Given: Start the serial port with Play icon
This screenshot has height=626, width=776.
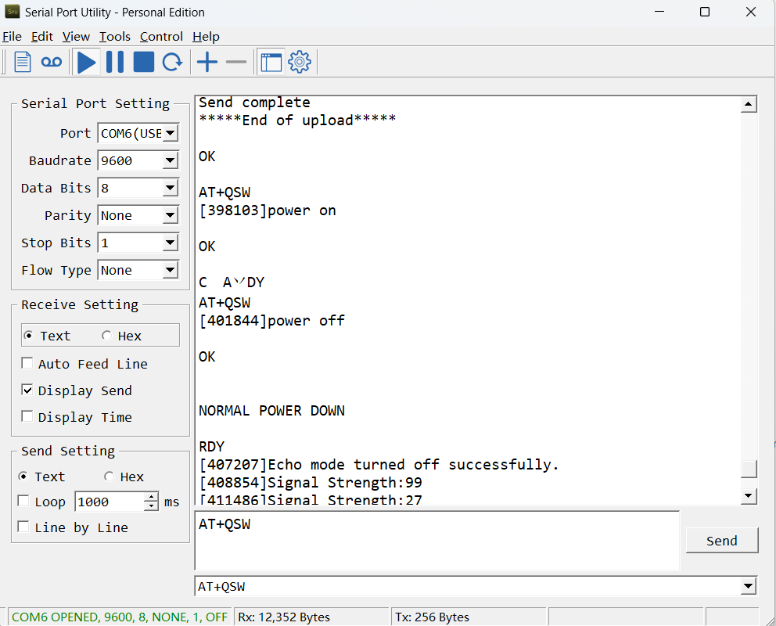Looking at the screenshot, I should pyautogui.click(x=87, y=62).
